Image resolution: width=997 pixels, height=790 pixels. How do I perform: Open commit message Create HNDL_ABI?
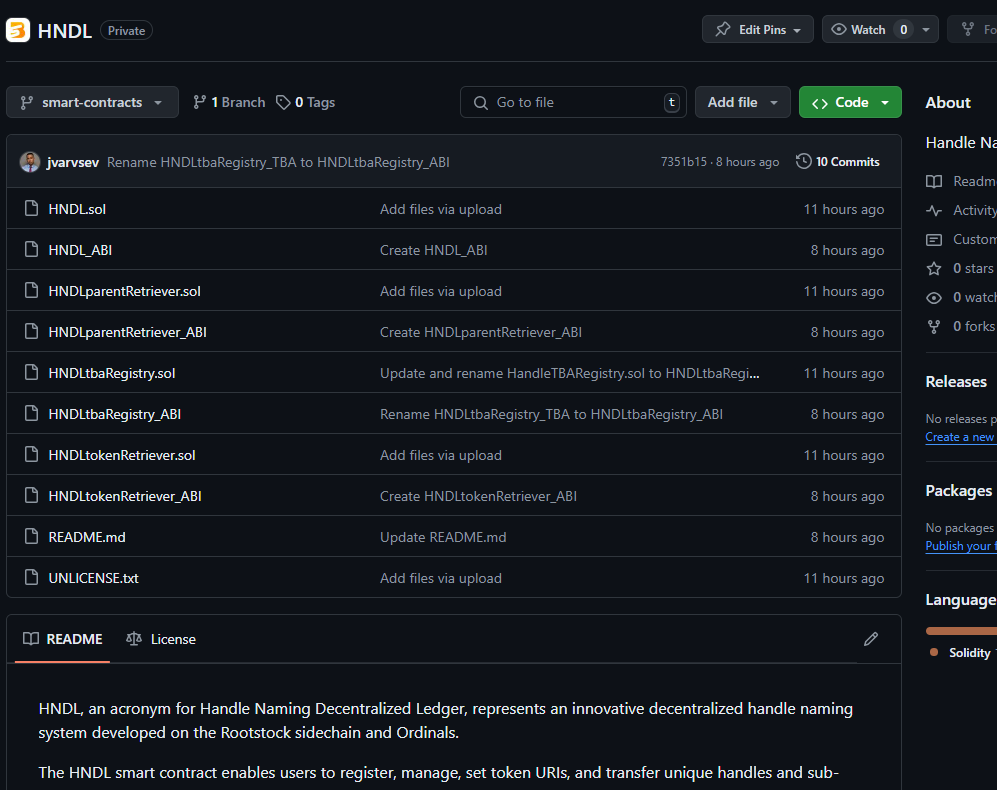[434, 250]
